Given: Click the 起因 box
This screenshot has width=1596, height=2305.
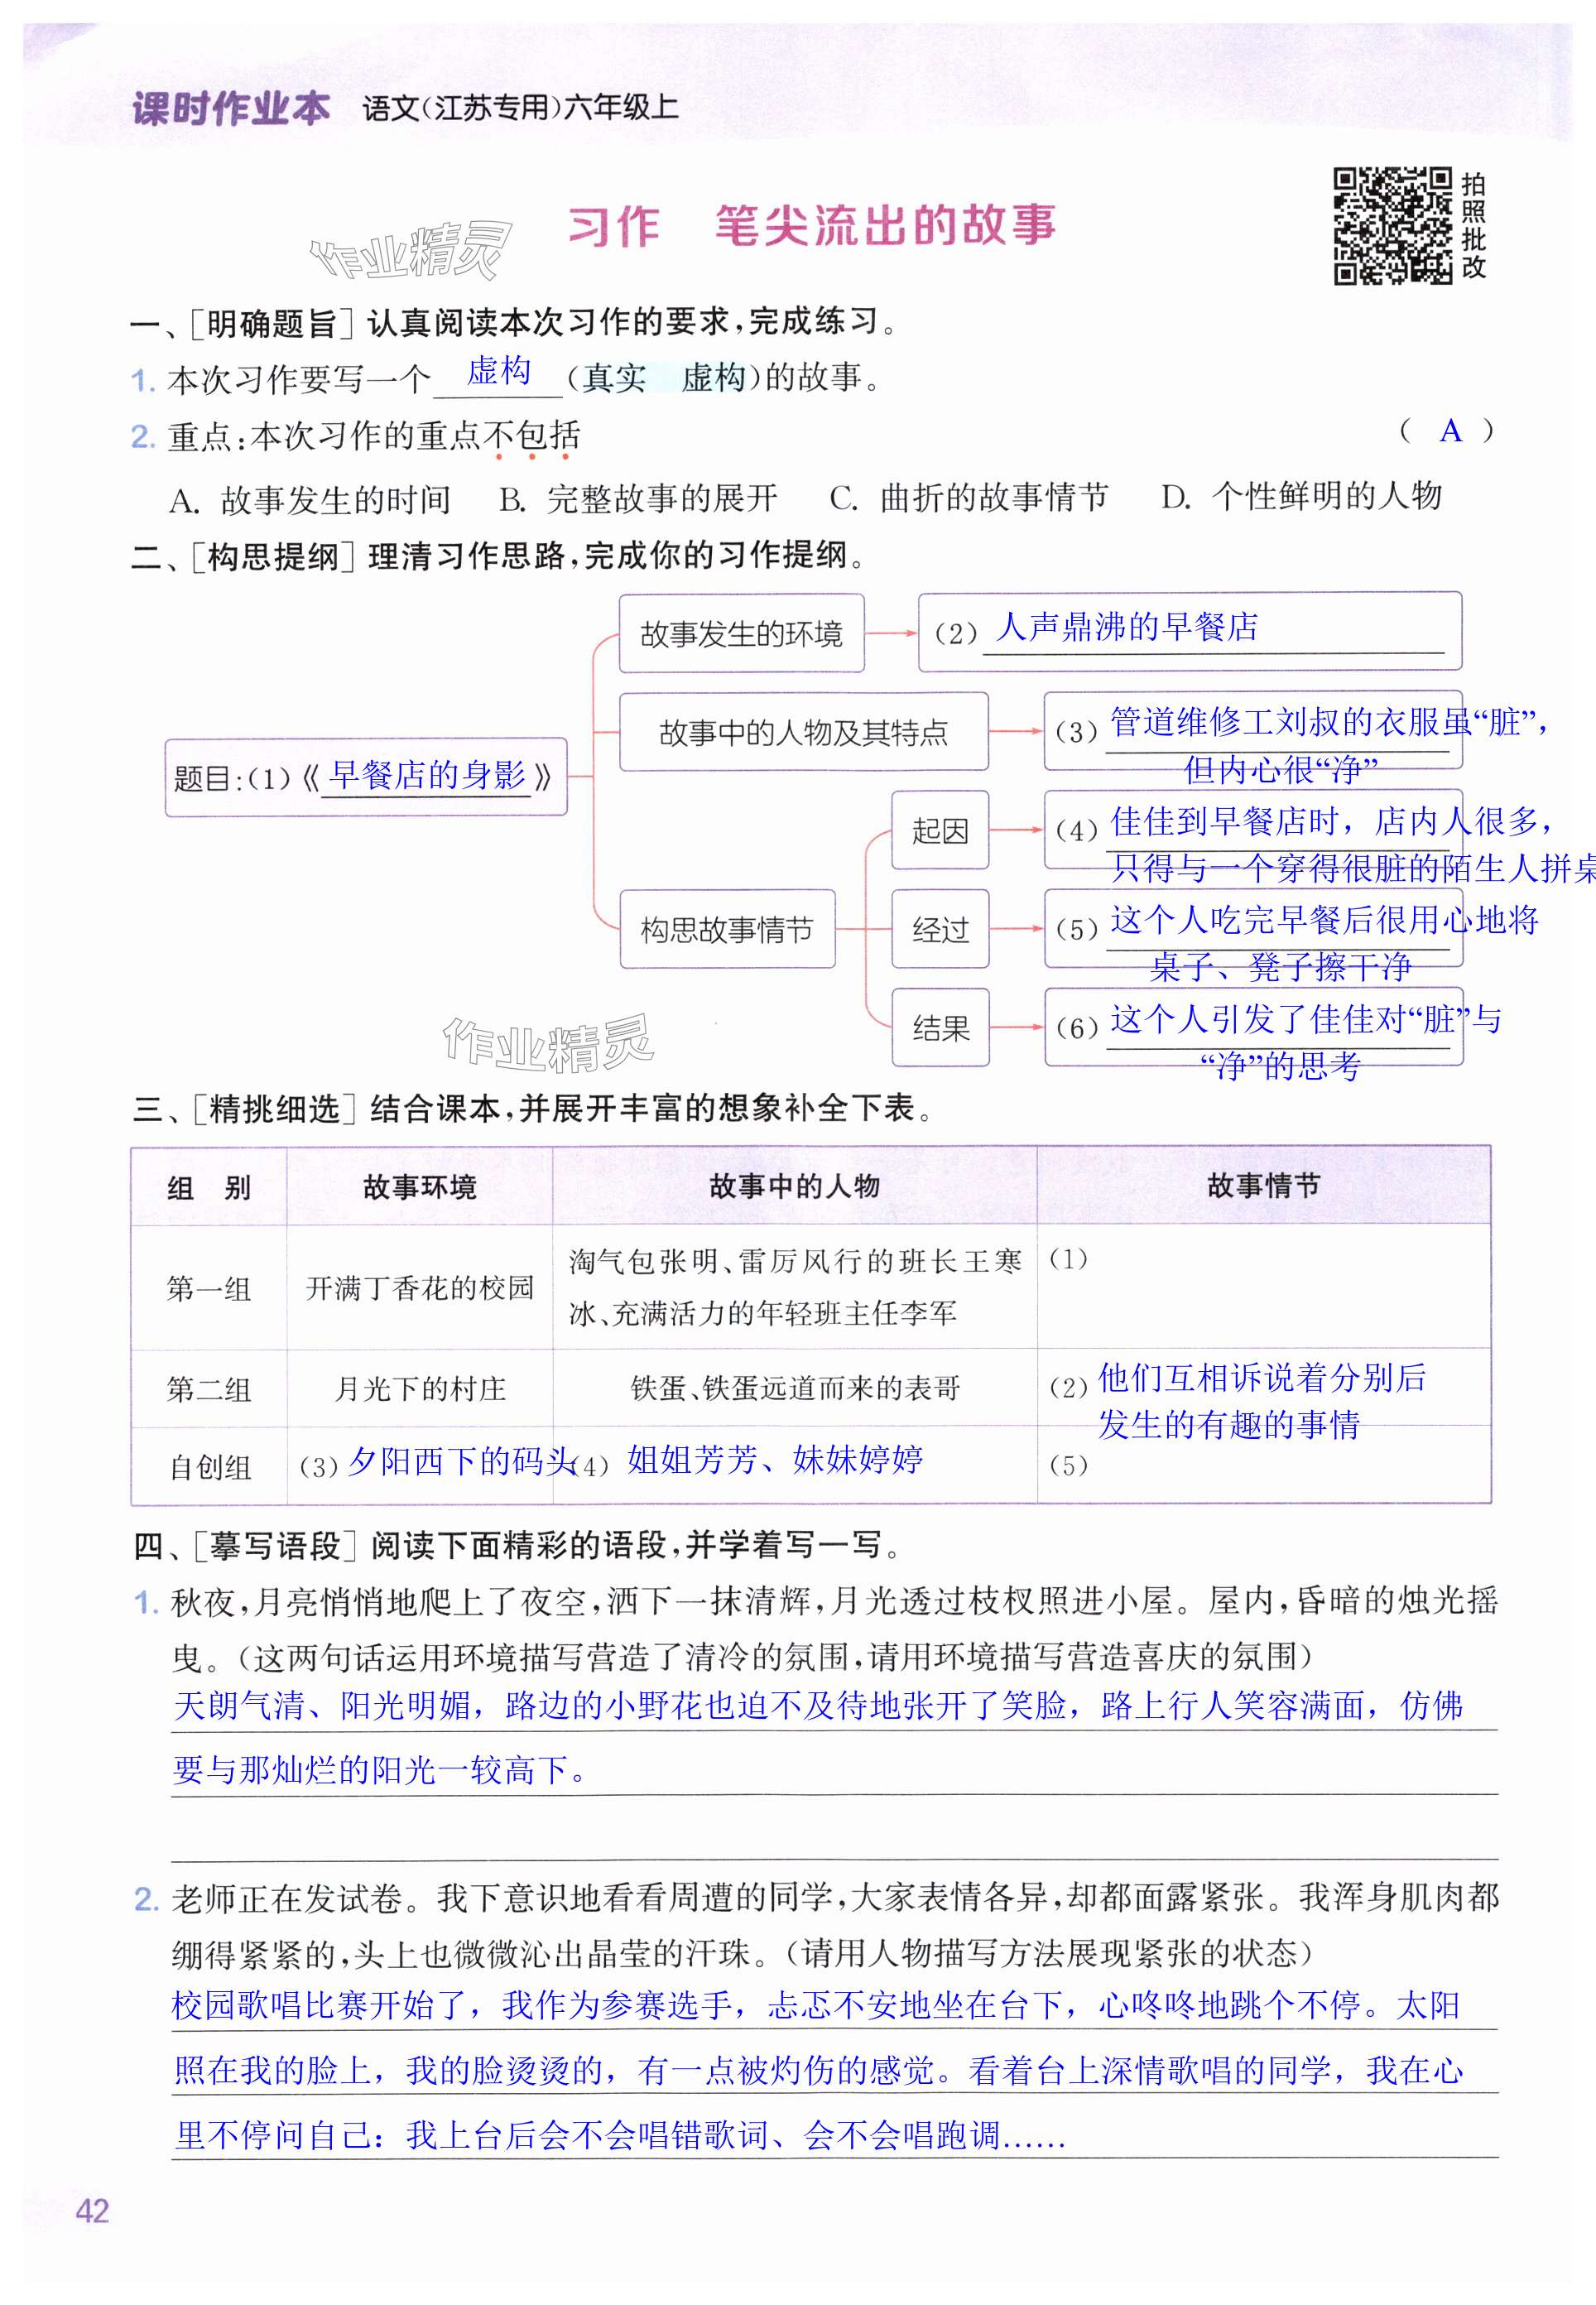Looking at the screenshot, I should click(940, 830).
